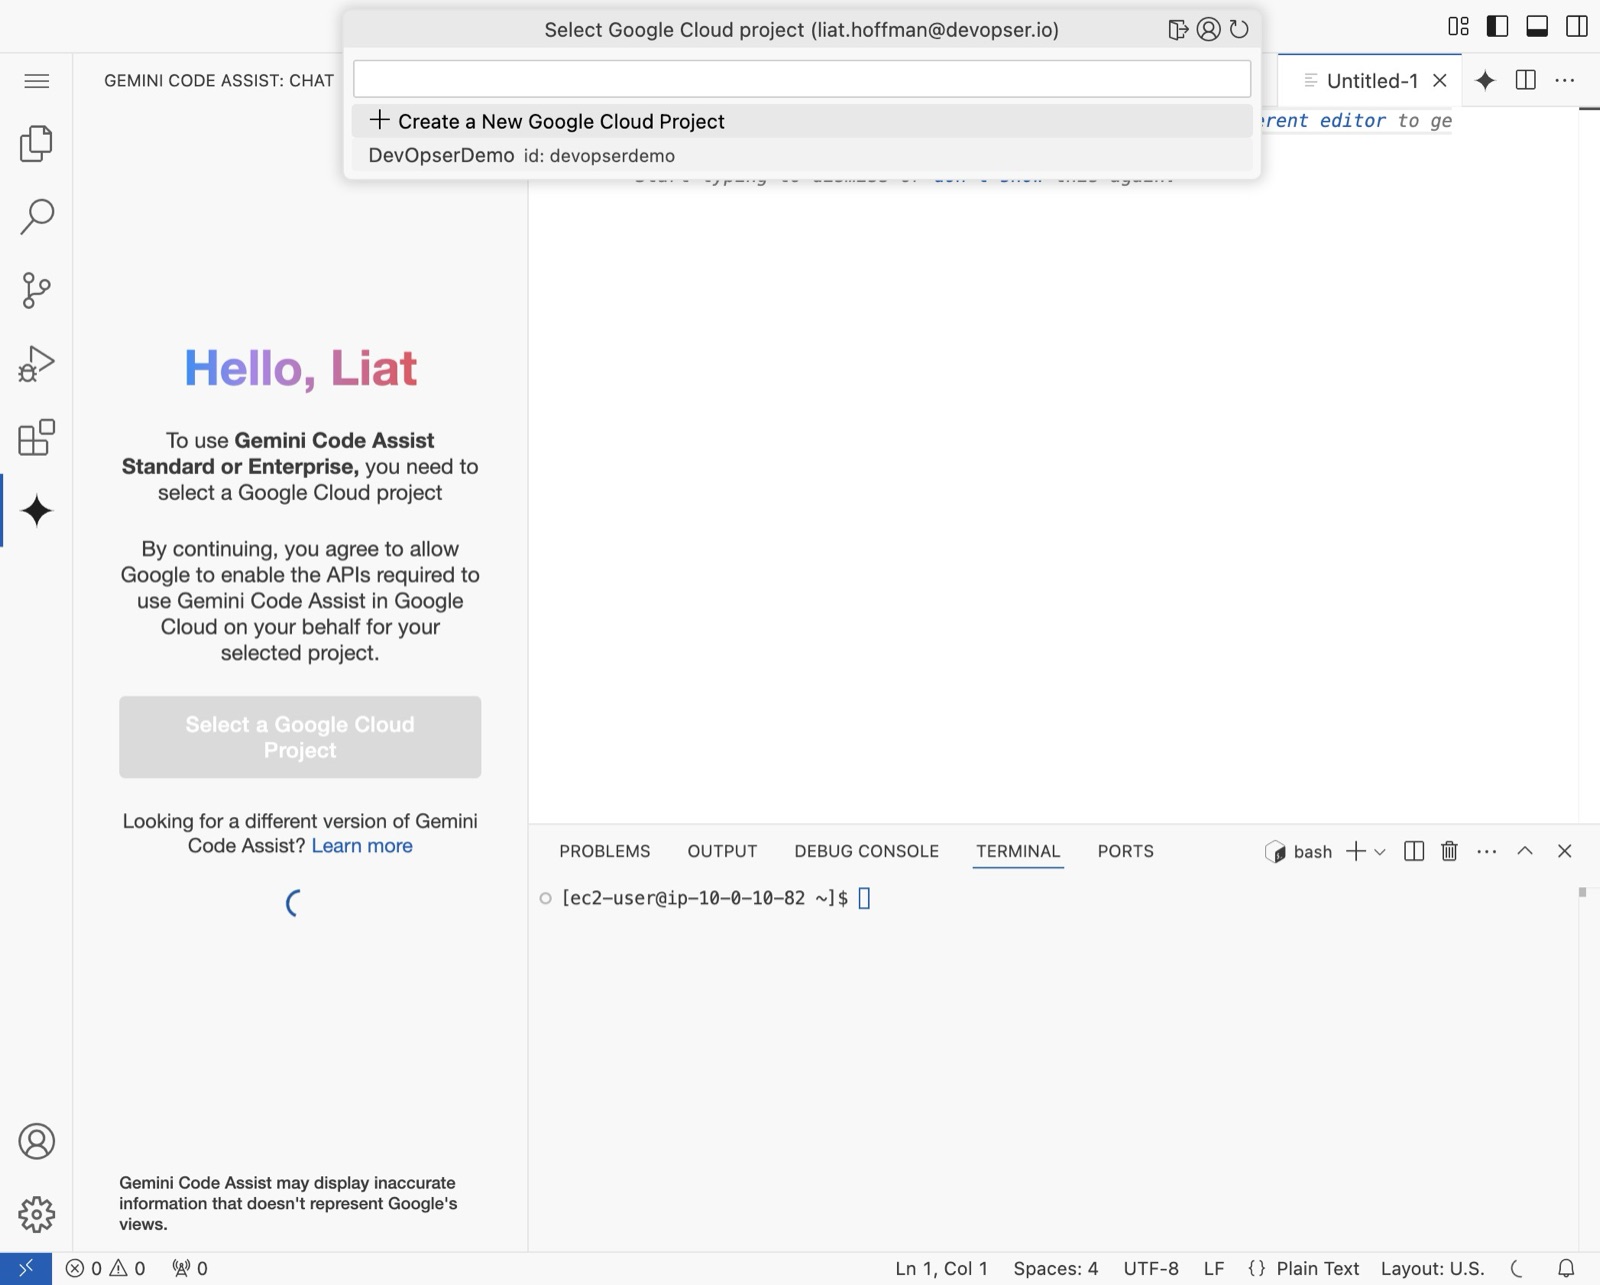The height and width of the screenshot is (1285, 1600).
Task: Open the Gemini Code Assist sidebar icon
Action: click(x=37, y=511)
